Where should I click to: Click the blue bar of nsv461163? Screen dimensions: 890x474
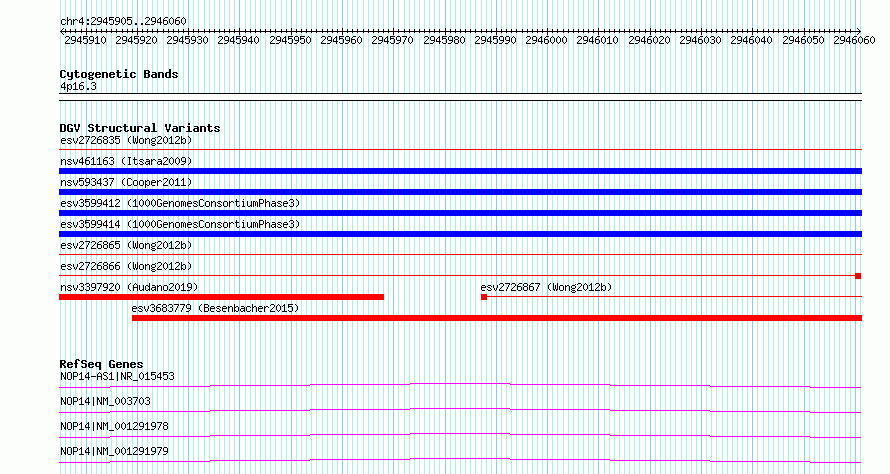(460, 171)
